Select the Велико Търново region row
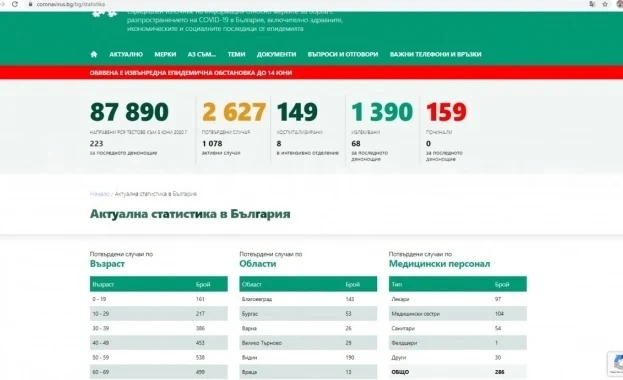This screenshot has width=623, height=380. click(308, 343)
